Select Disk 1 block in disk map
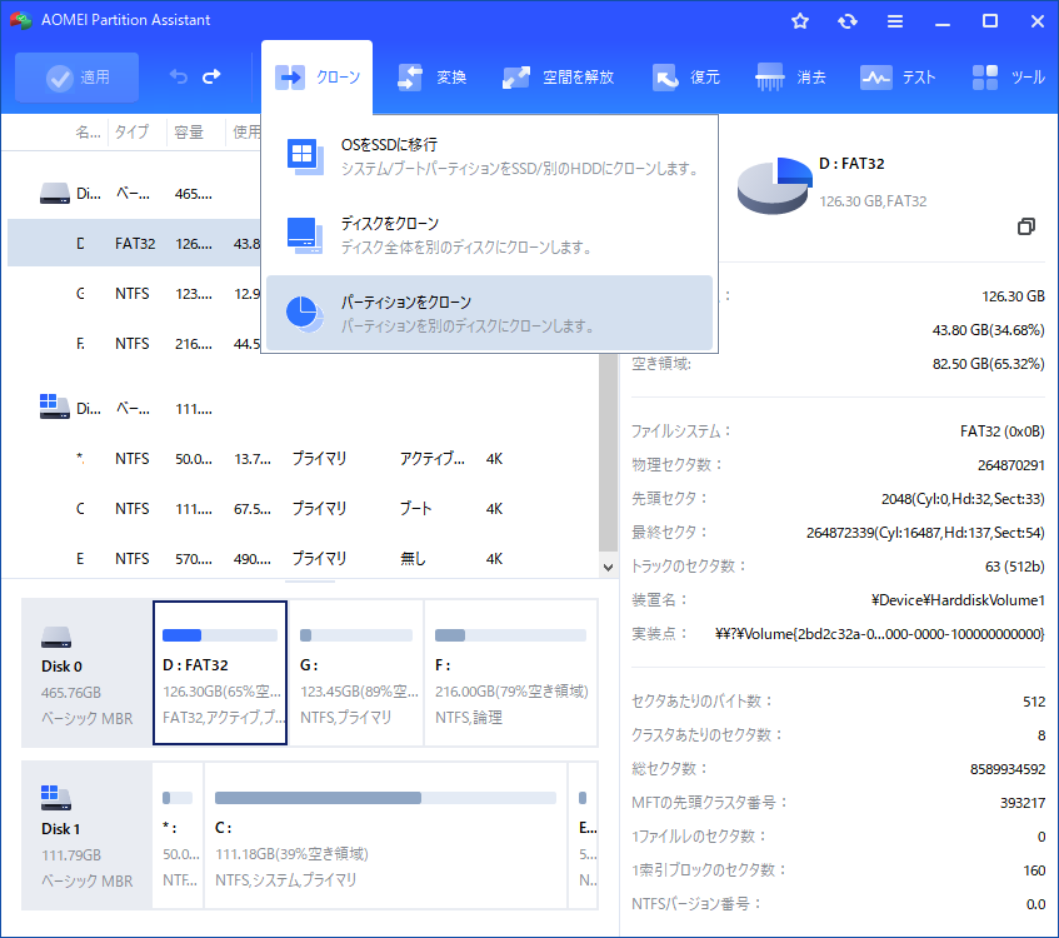The image size is (1059, 938). [87, 835]
